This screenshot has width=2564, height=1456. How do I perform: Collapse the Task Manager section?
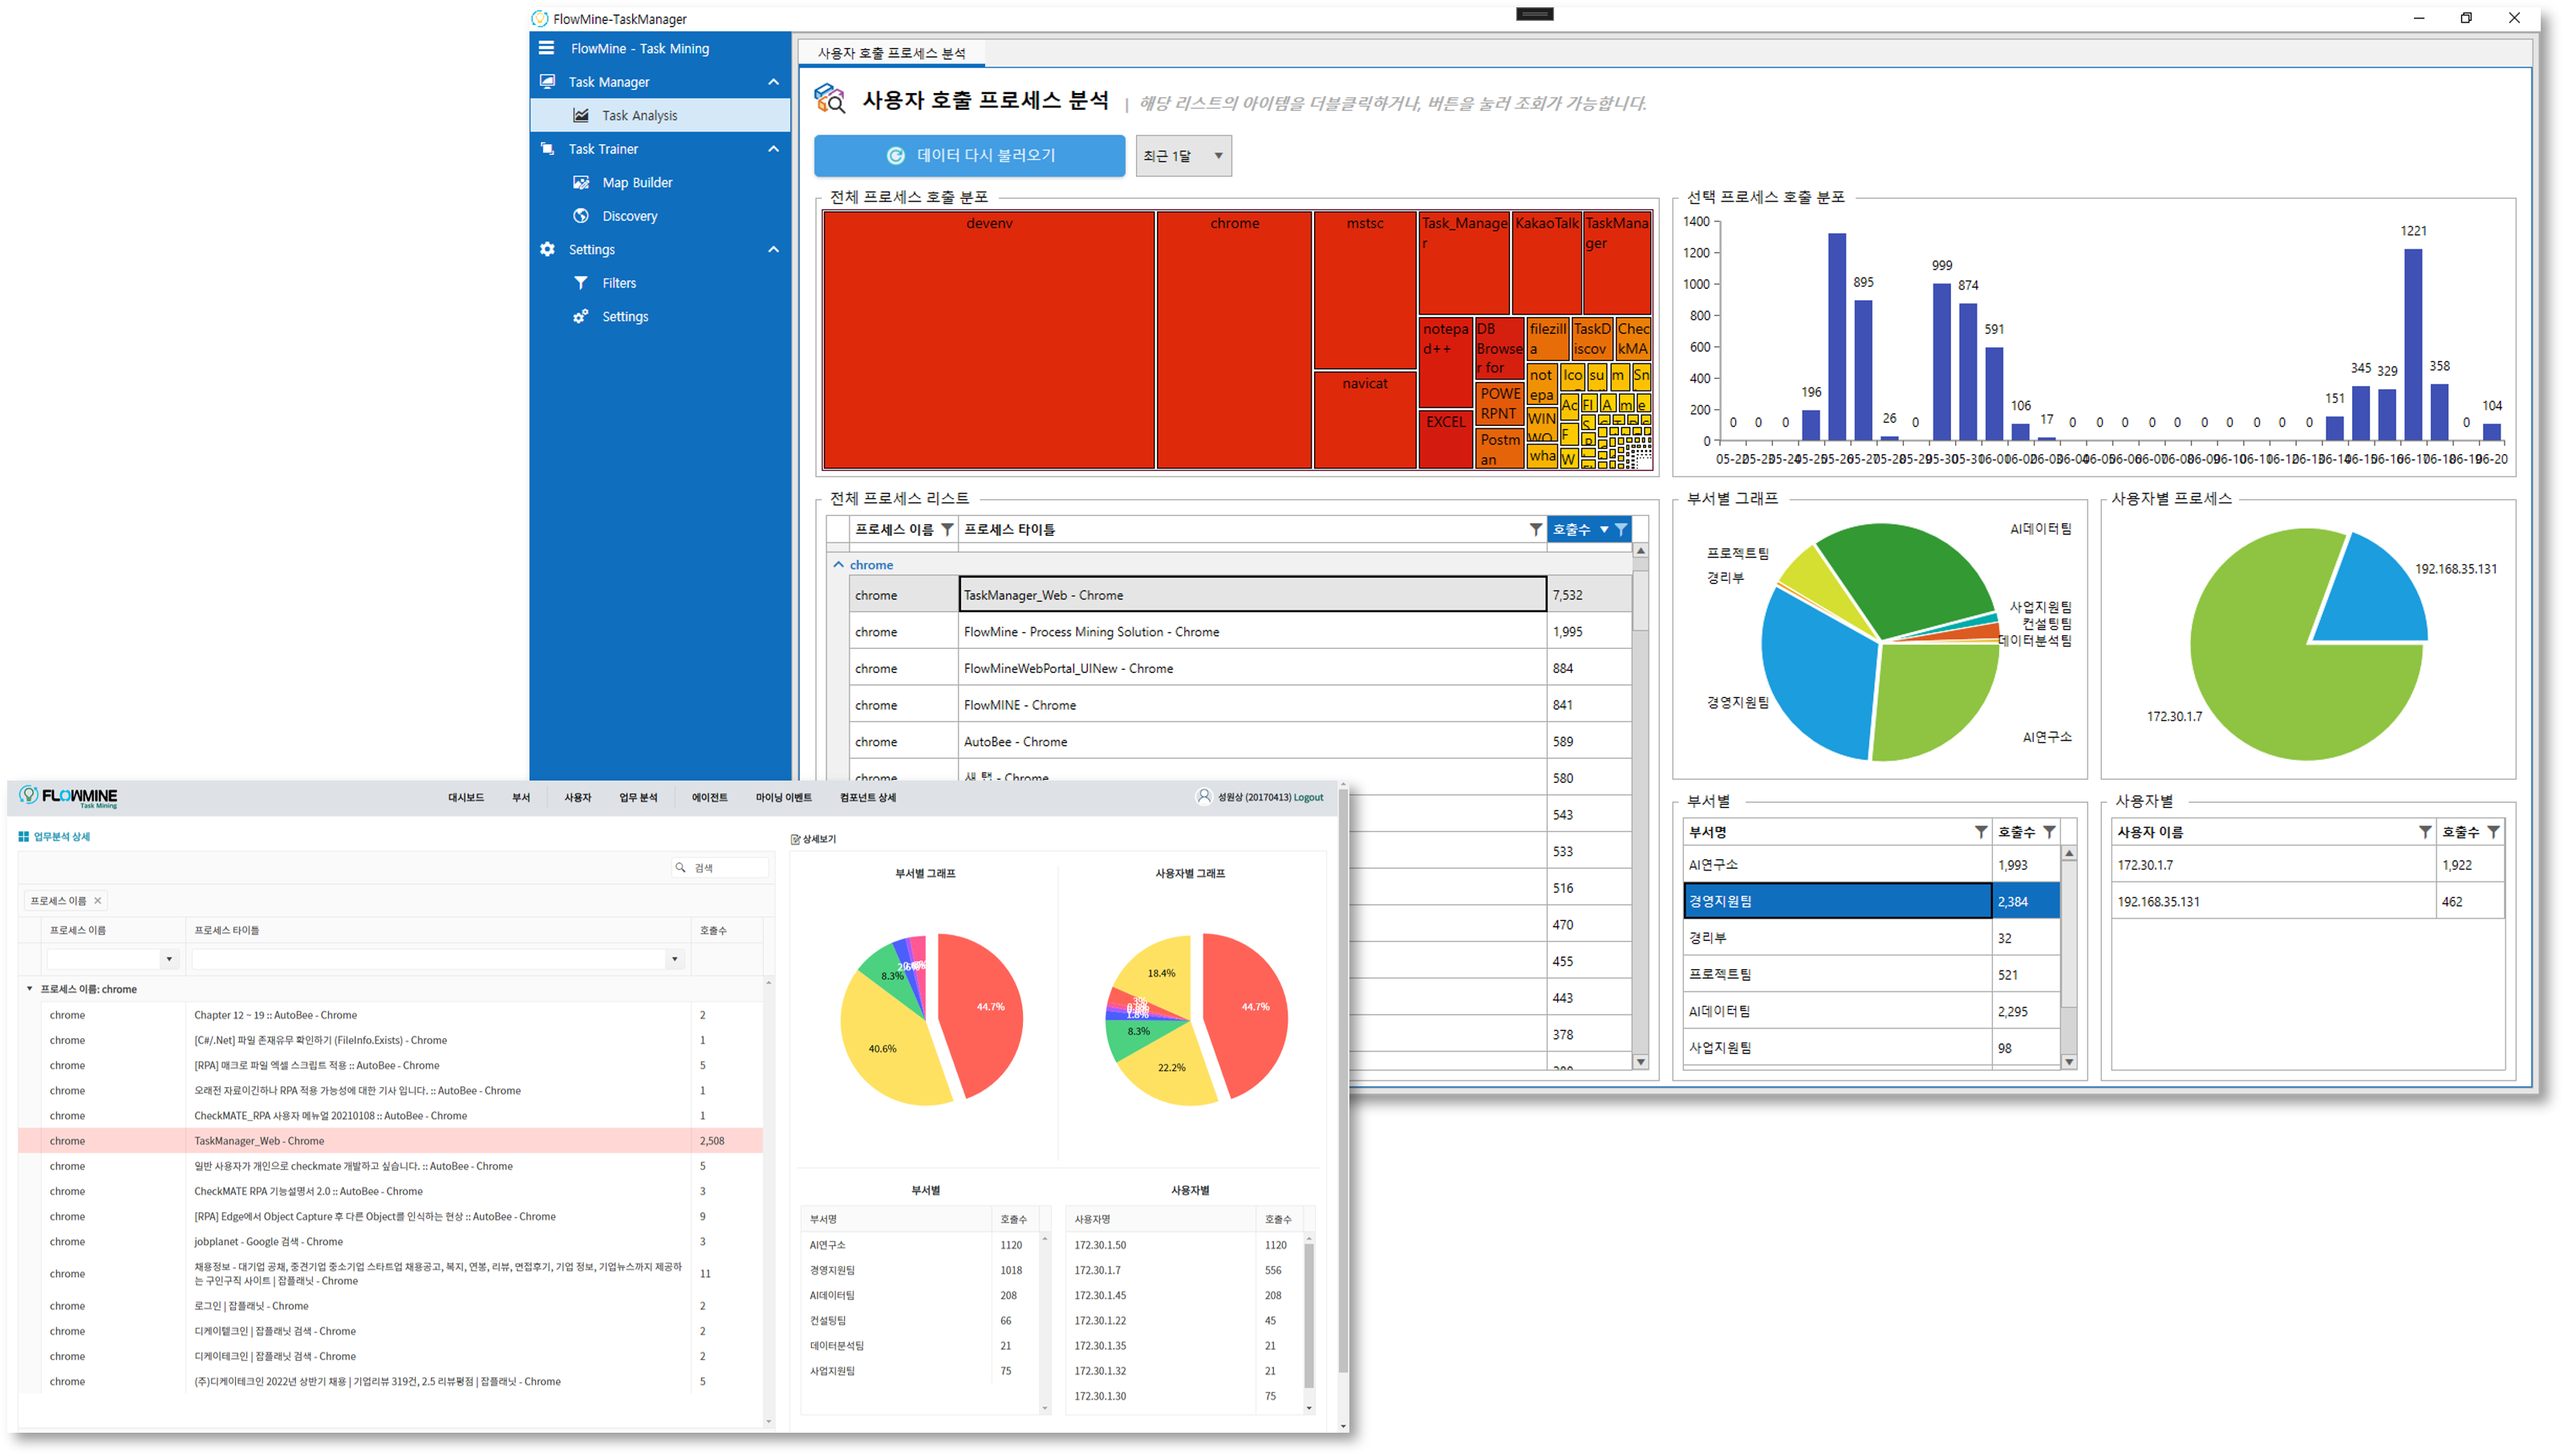click(773, 82)
